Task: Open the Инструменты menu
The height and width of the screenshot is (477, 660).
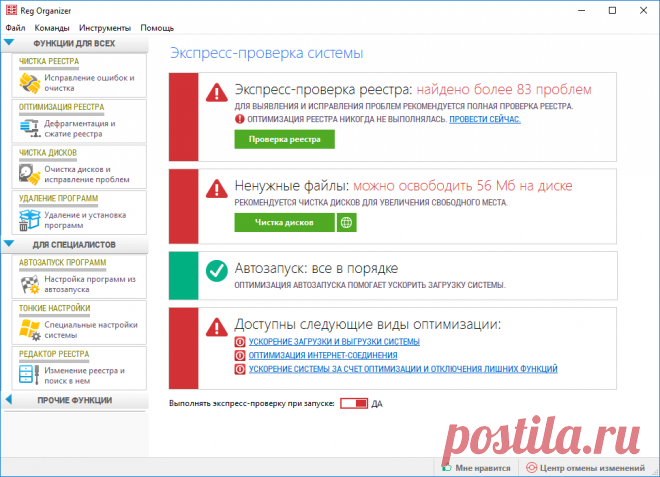Action: coord(105,28)
